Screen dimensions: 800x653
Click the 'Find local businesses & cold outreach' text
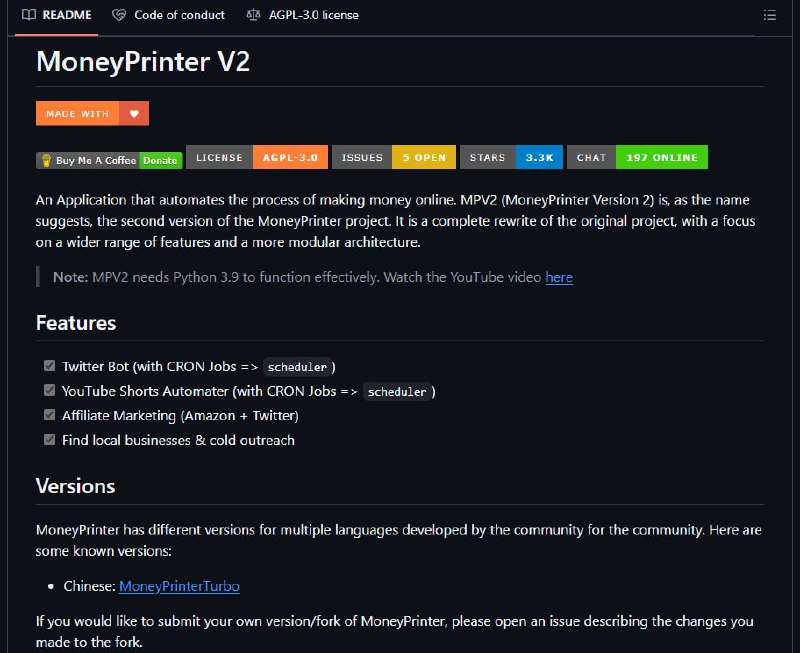coord(178,440)
